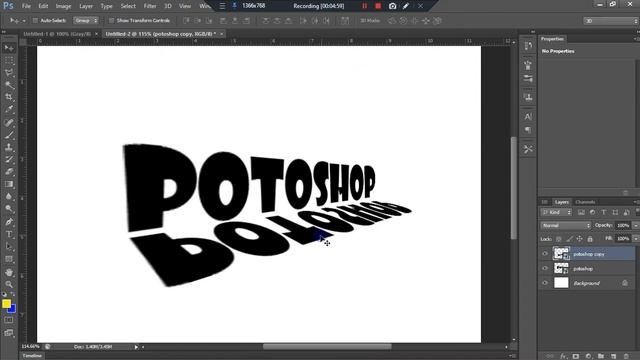640x360 pixels.
Task: Set blue background color swatch
Action: click(x=13, y=309)
